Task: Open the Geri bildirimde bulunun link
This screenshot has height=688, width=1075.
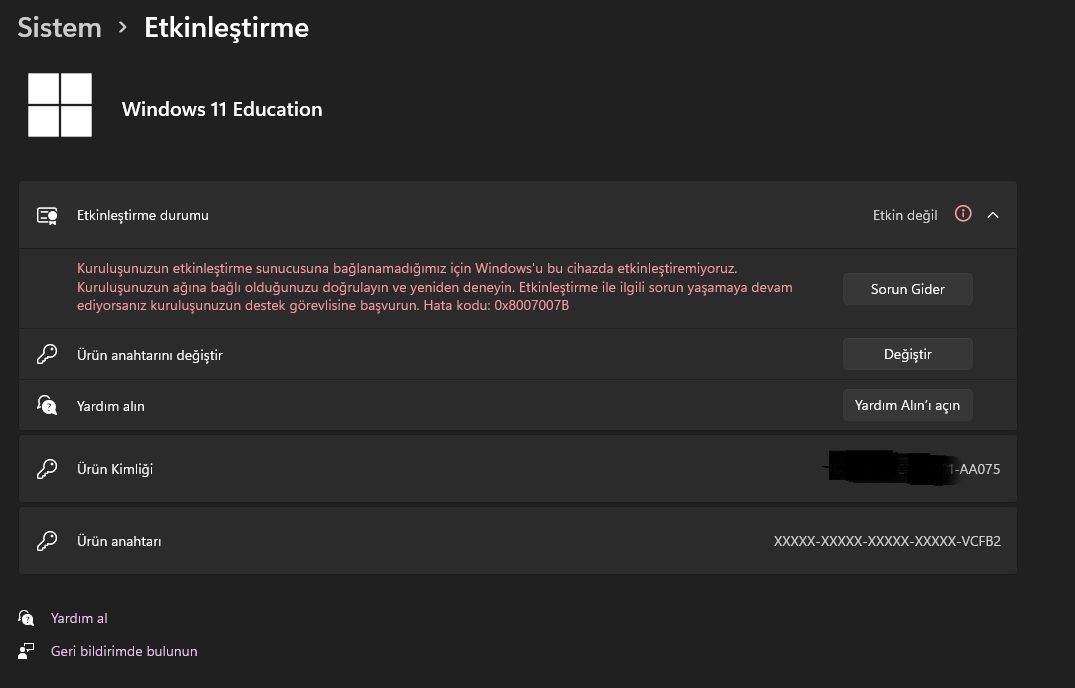Action: pos(124,651)
